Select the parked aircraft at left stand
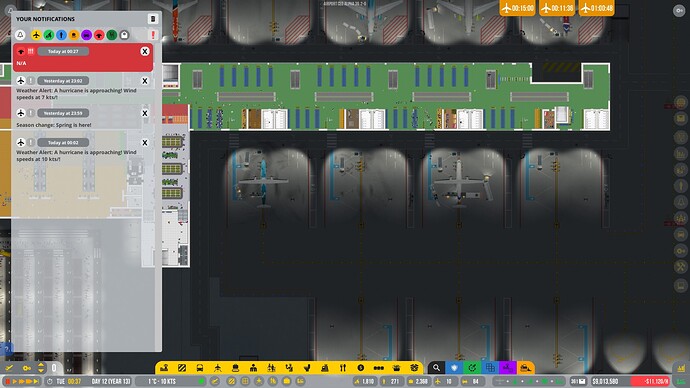The image size is (690, 388). click(263, 181)
